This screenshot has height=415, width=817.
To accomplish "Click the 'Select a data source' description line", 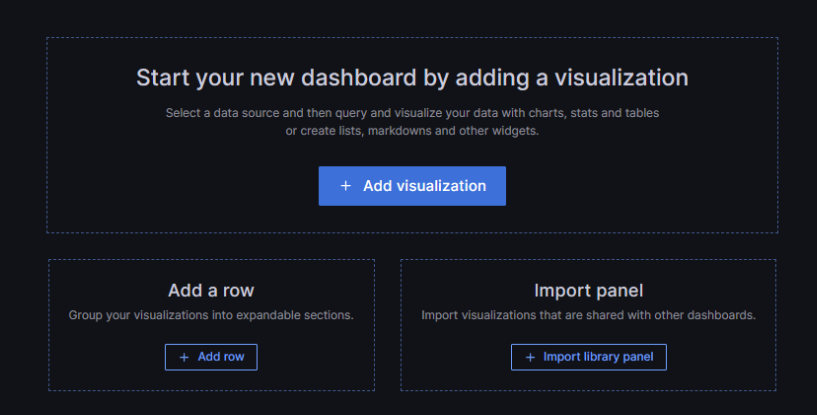I will tap(412, 113).
